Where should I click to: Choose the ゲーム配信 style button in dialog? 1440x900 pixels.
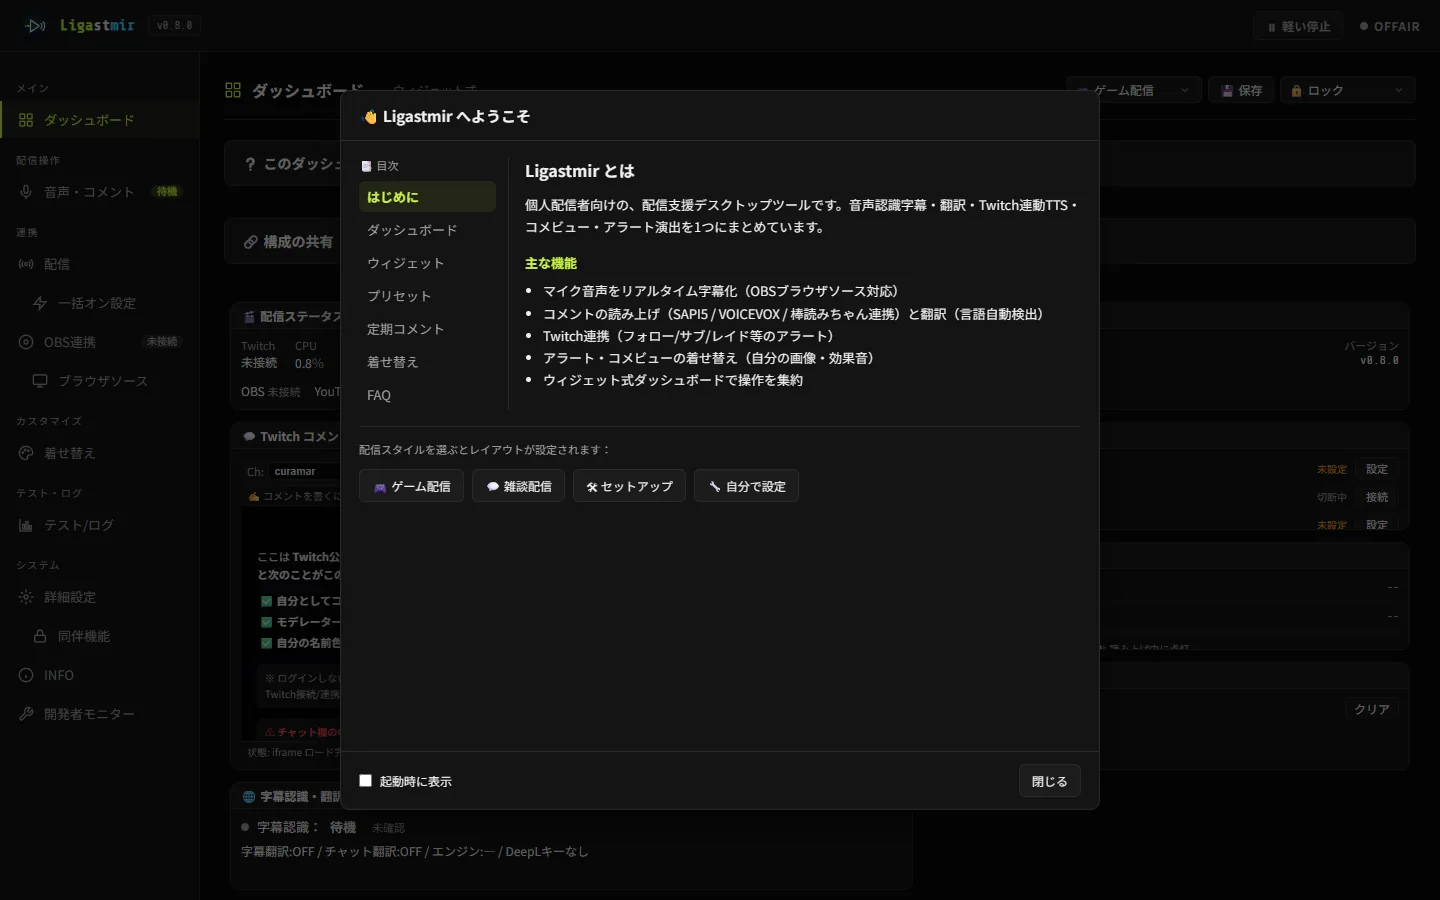(x=411, y=486)
